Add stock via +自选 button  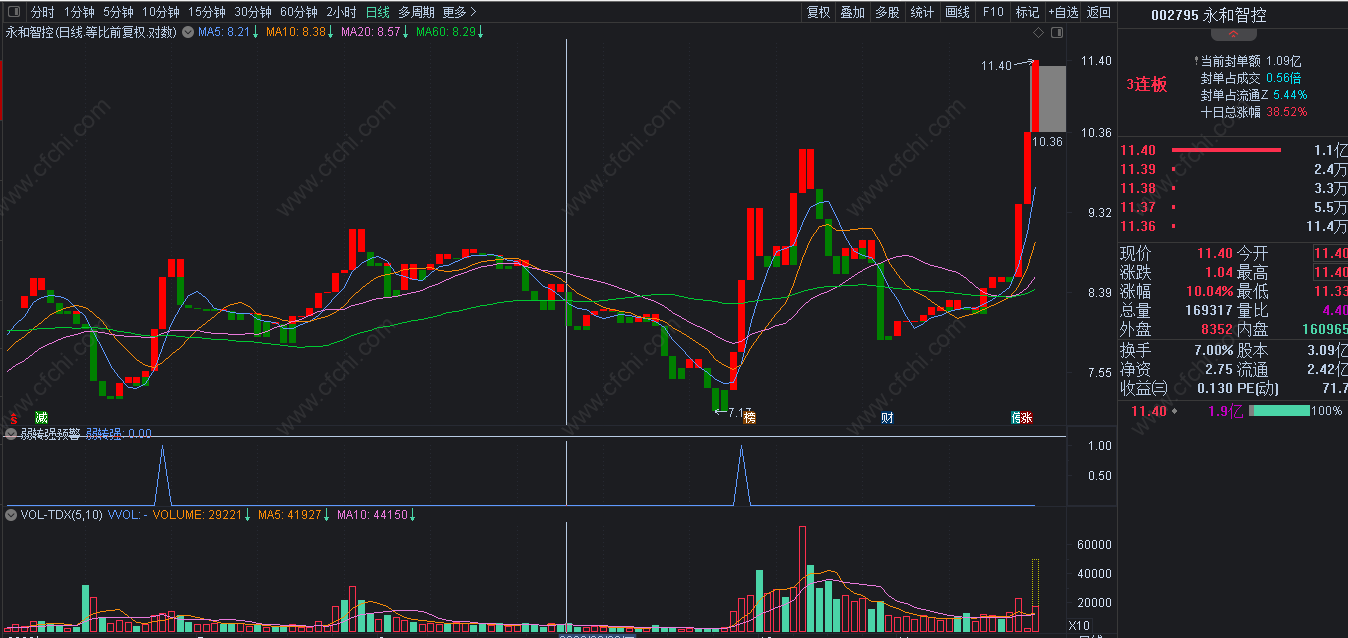[1063, 12]
